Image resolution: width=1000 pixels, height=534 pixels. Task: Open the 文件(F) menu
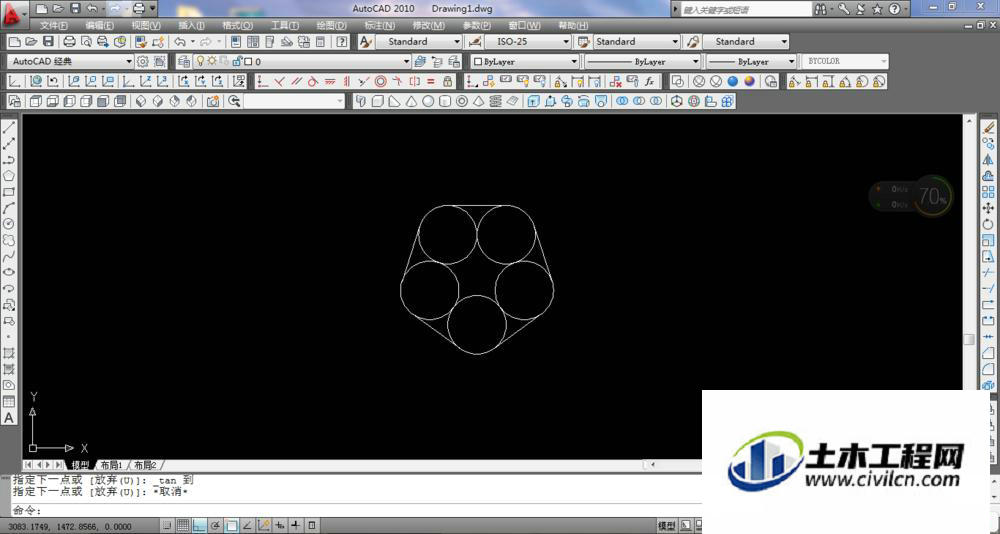click(x=54, y=26)
